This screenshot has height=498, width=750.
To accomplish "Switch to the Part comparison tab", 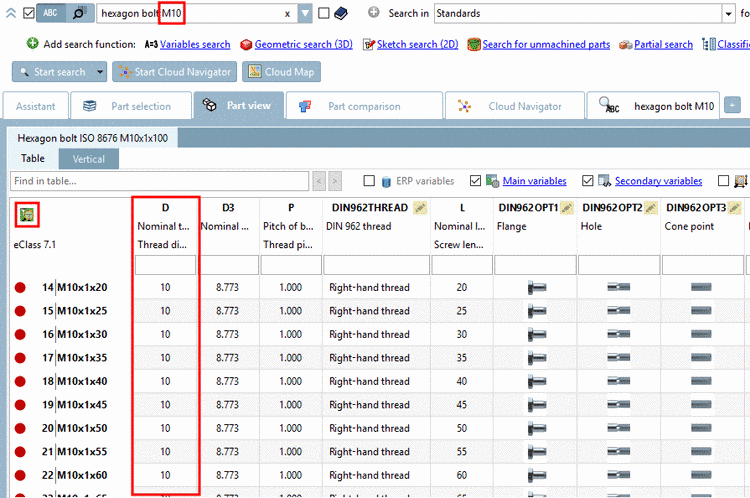I will point(364,106).
